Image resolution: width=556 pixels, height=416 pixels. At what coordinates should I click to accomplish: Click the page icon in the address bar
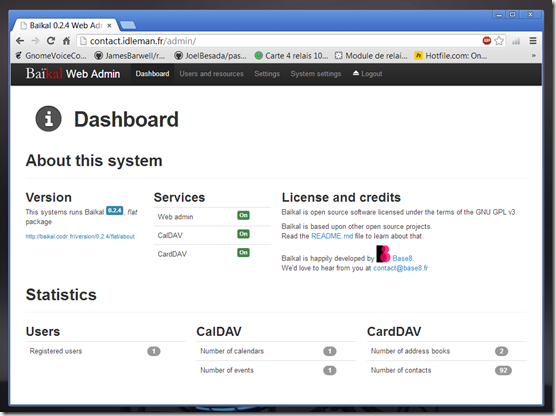click(83, 41)
